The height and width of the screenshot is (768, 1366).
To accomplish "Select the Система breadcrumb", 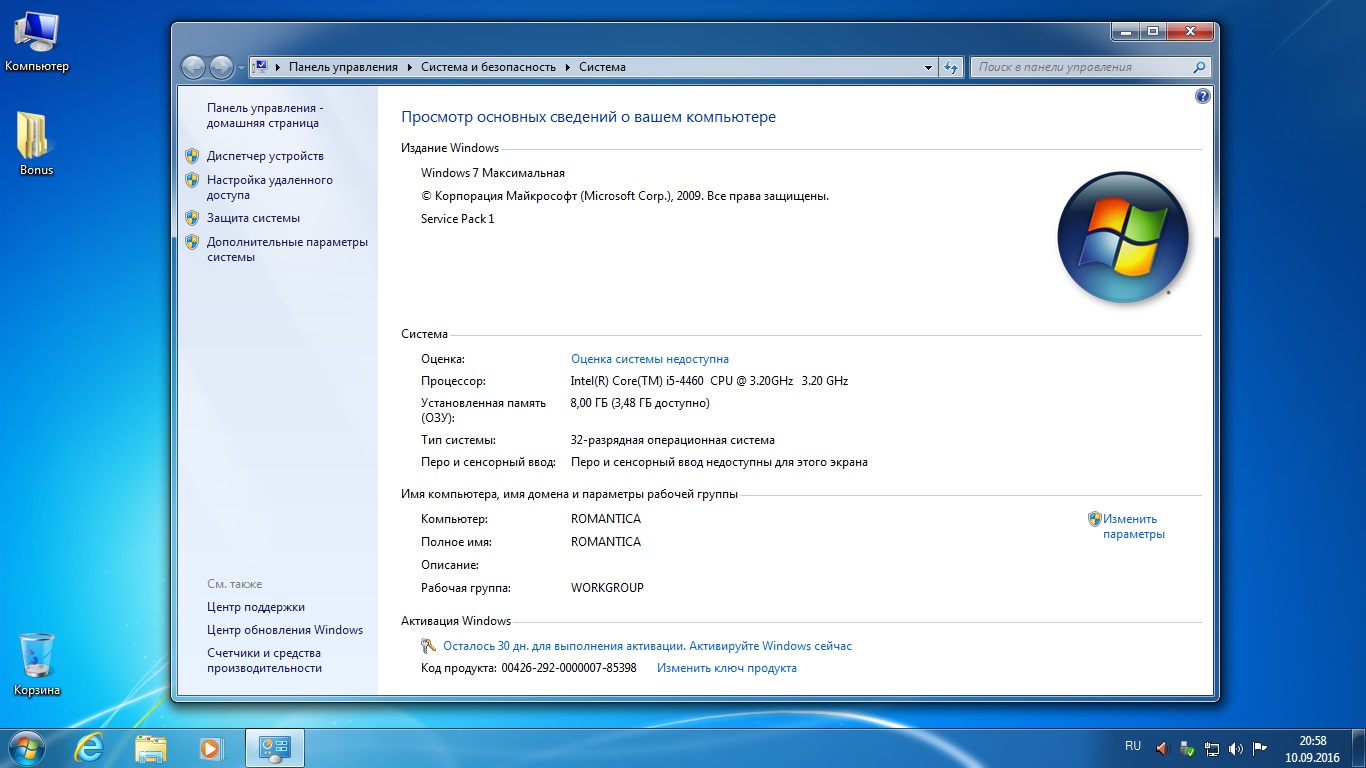I will point(602,67).
